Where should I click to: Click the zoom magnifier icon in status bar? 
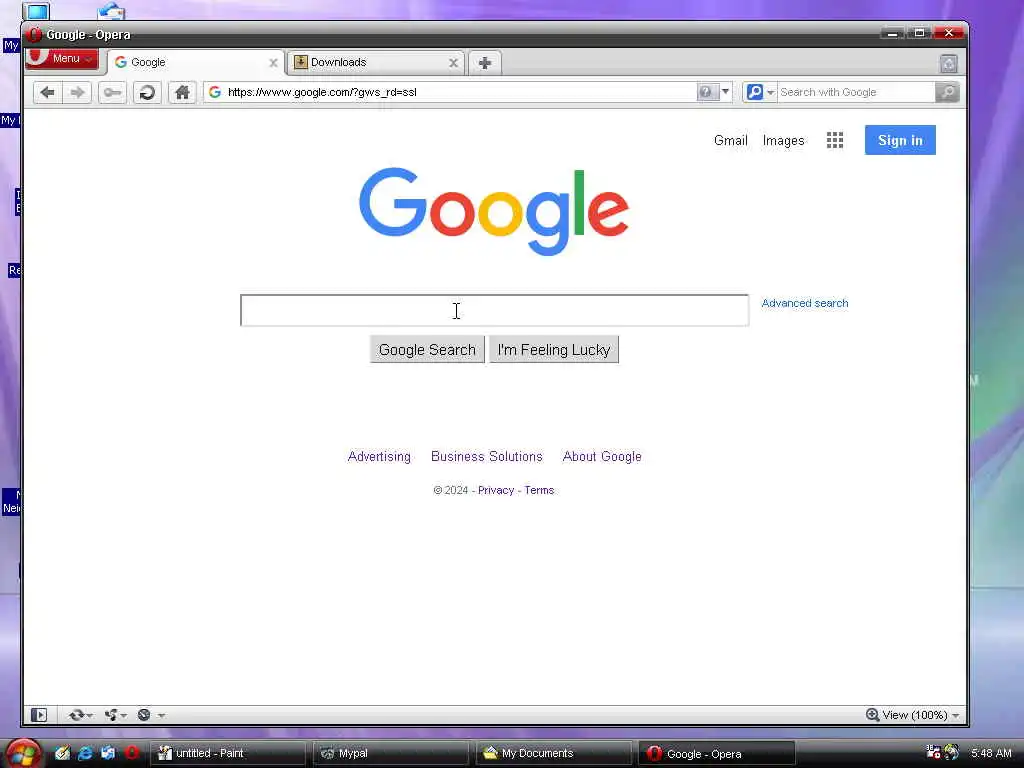coord(872,715)
